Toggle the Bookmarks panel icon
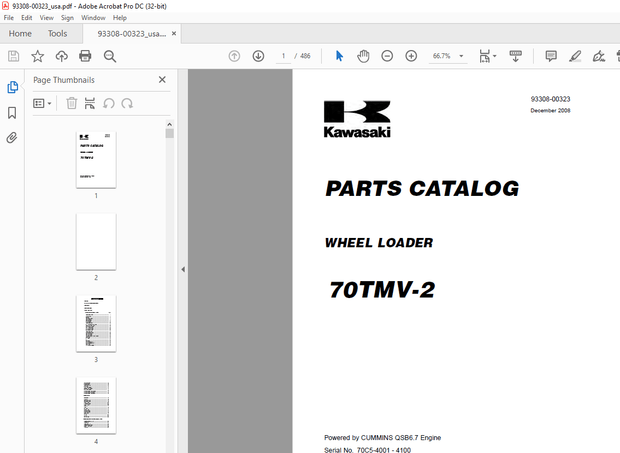This screenshot has height=453, width=620. pyautogui.click(x=12, y=112)
